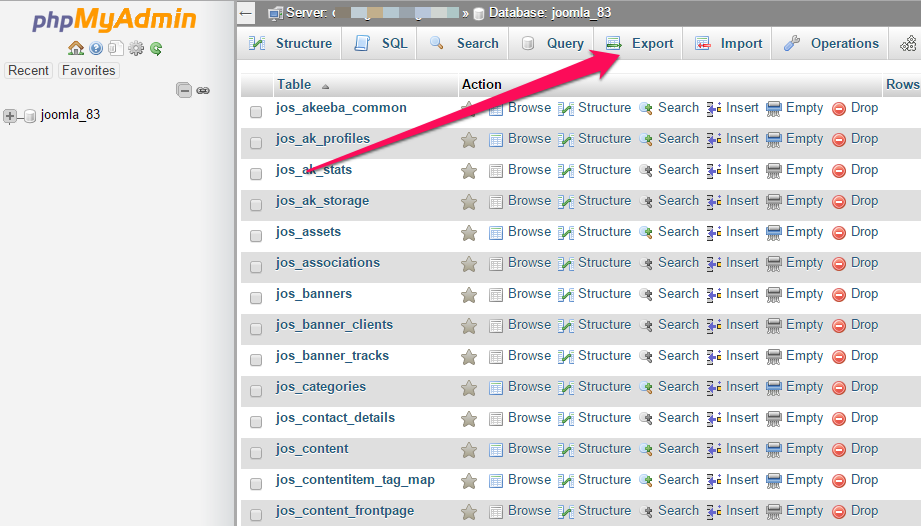Click the Insert icon for jos_banner_tracks

(x=714, y=357)
